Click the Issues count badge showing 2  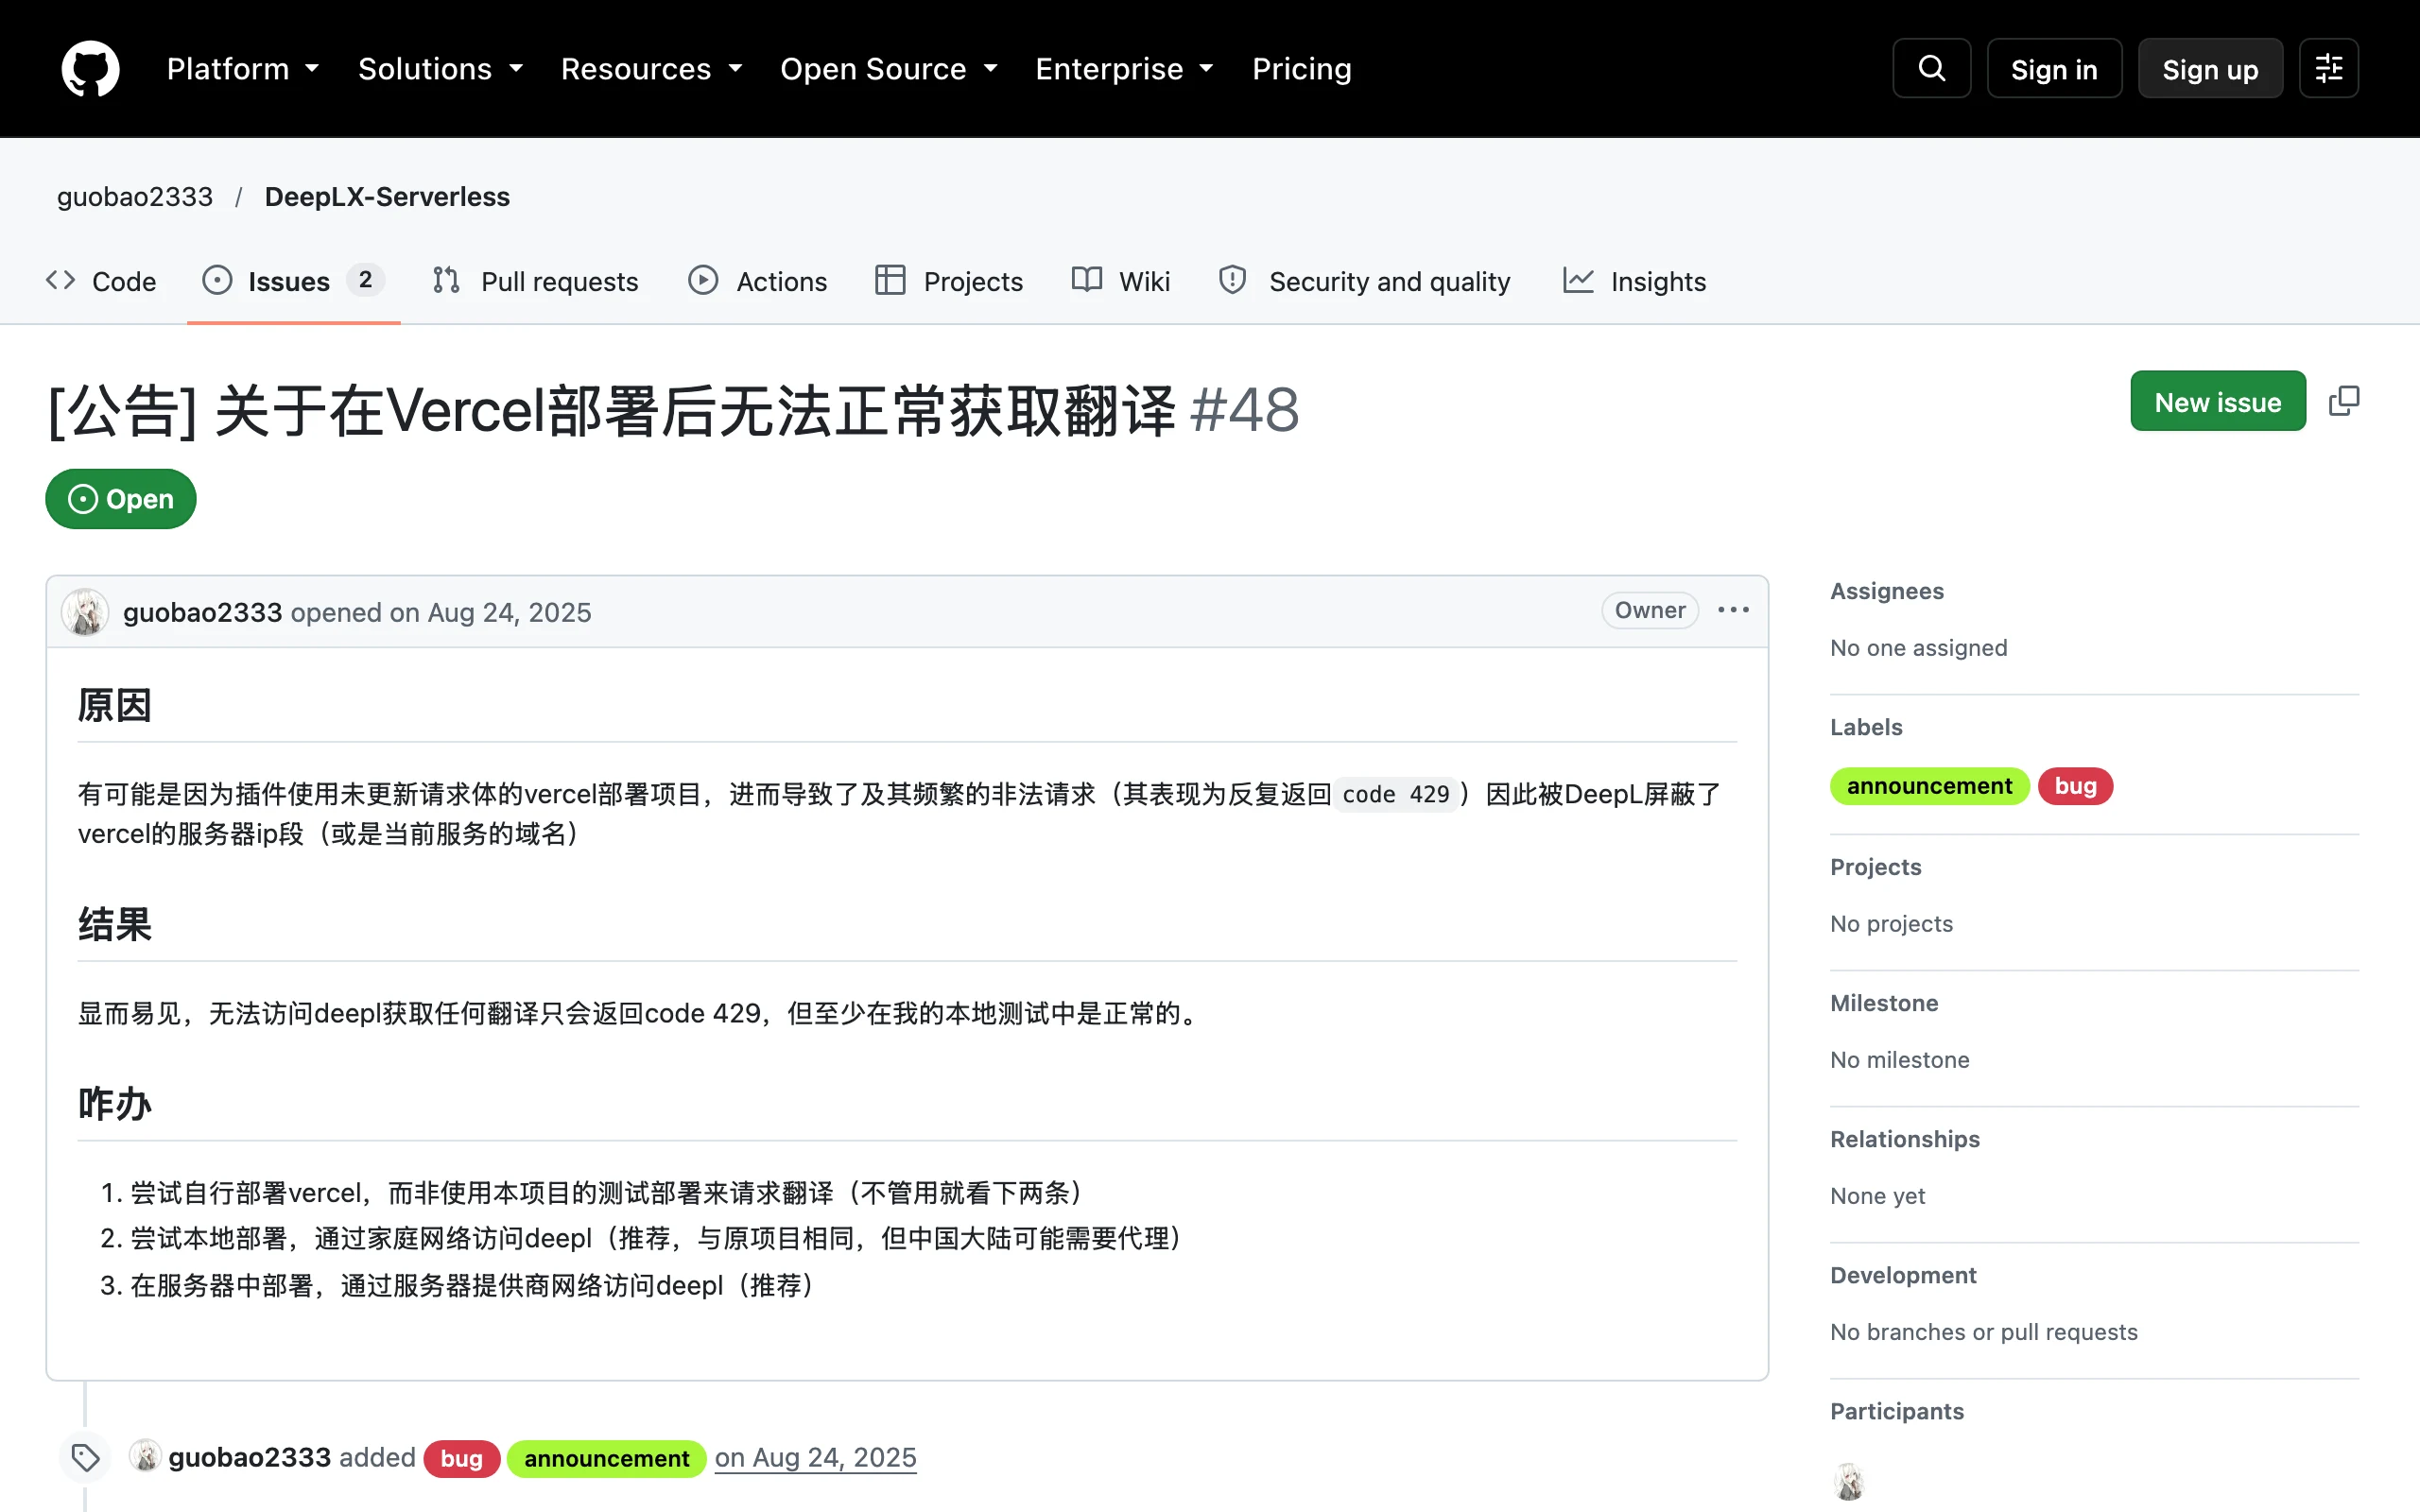(365, 280)
